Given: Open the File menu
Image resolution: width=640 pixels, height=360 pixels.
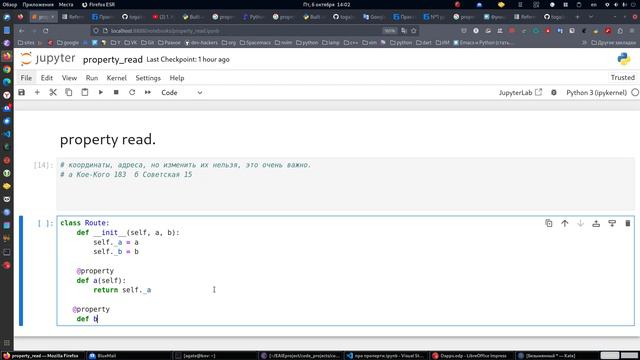Looking at the screenshot, I should point(26,78).
